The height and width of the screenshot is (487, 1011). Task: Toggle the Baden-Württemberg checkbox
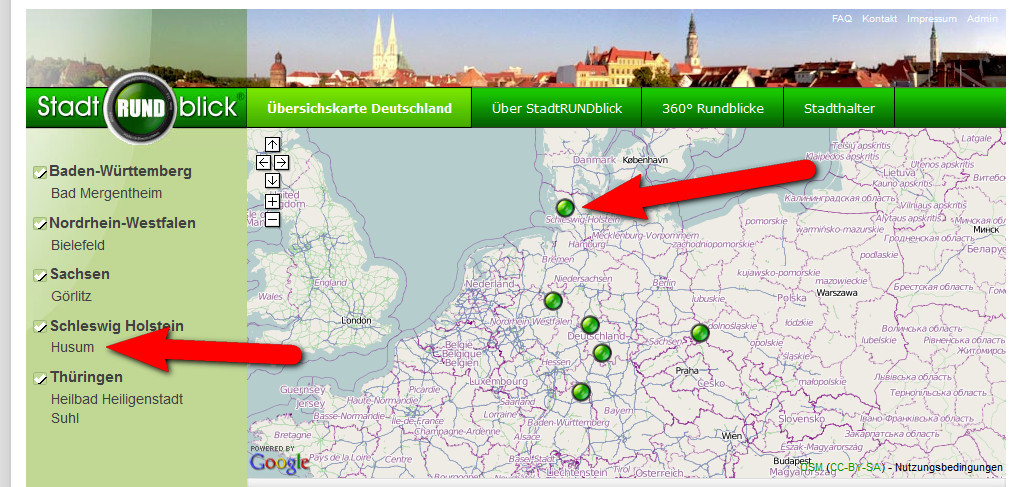(40, 172)
